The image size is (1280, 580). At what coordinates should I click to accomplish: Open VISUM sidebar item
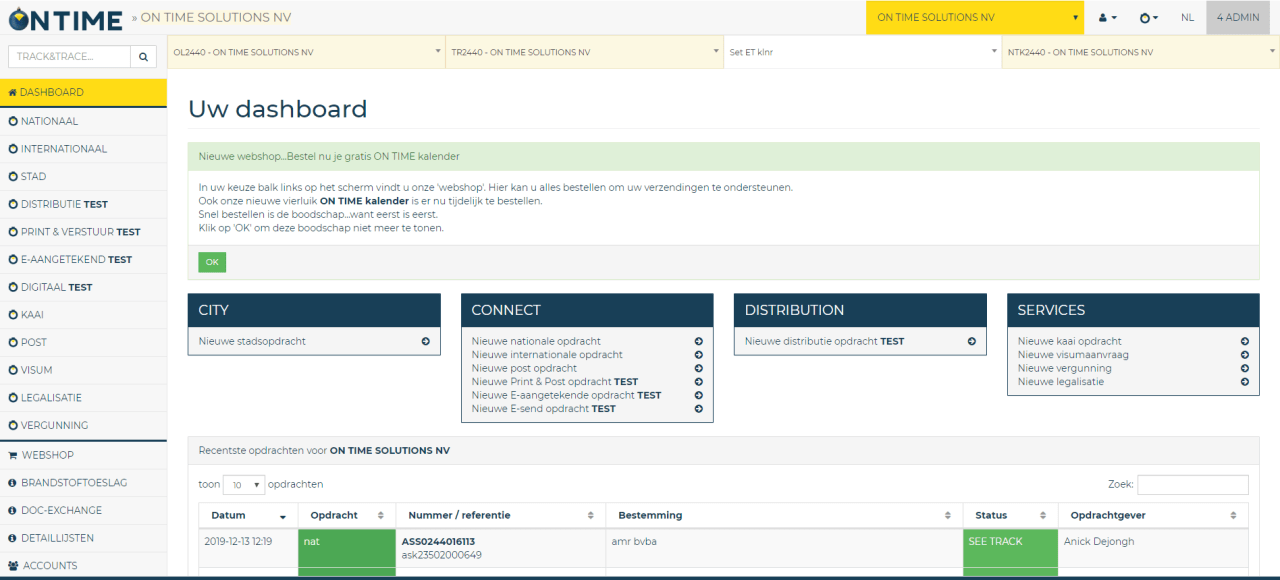[83, 370]
